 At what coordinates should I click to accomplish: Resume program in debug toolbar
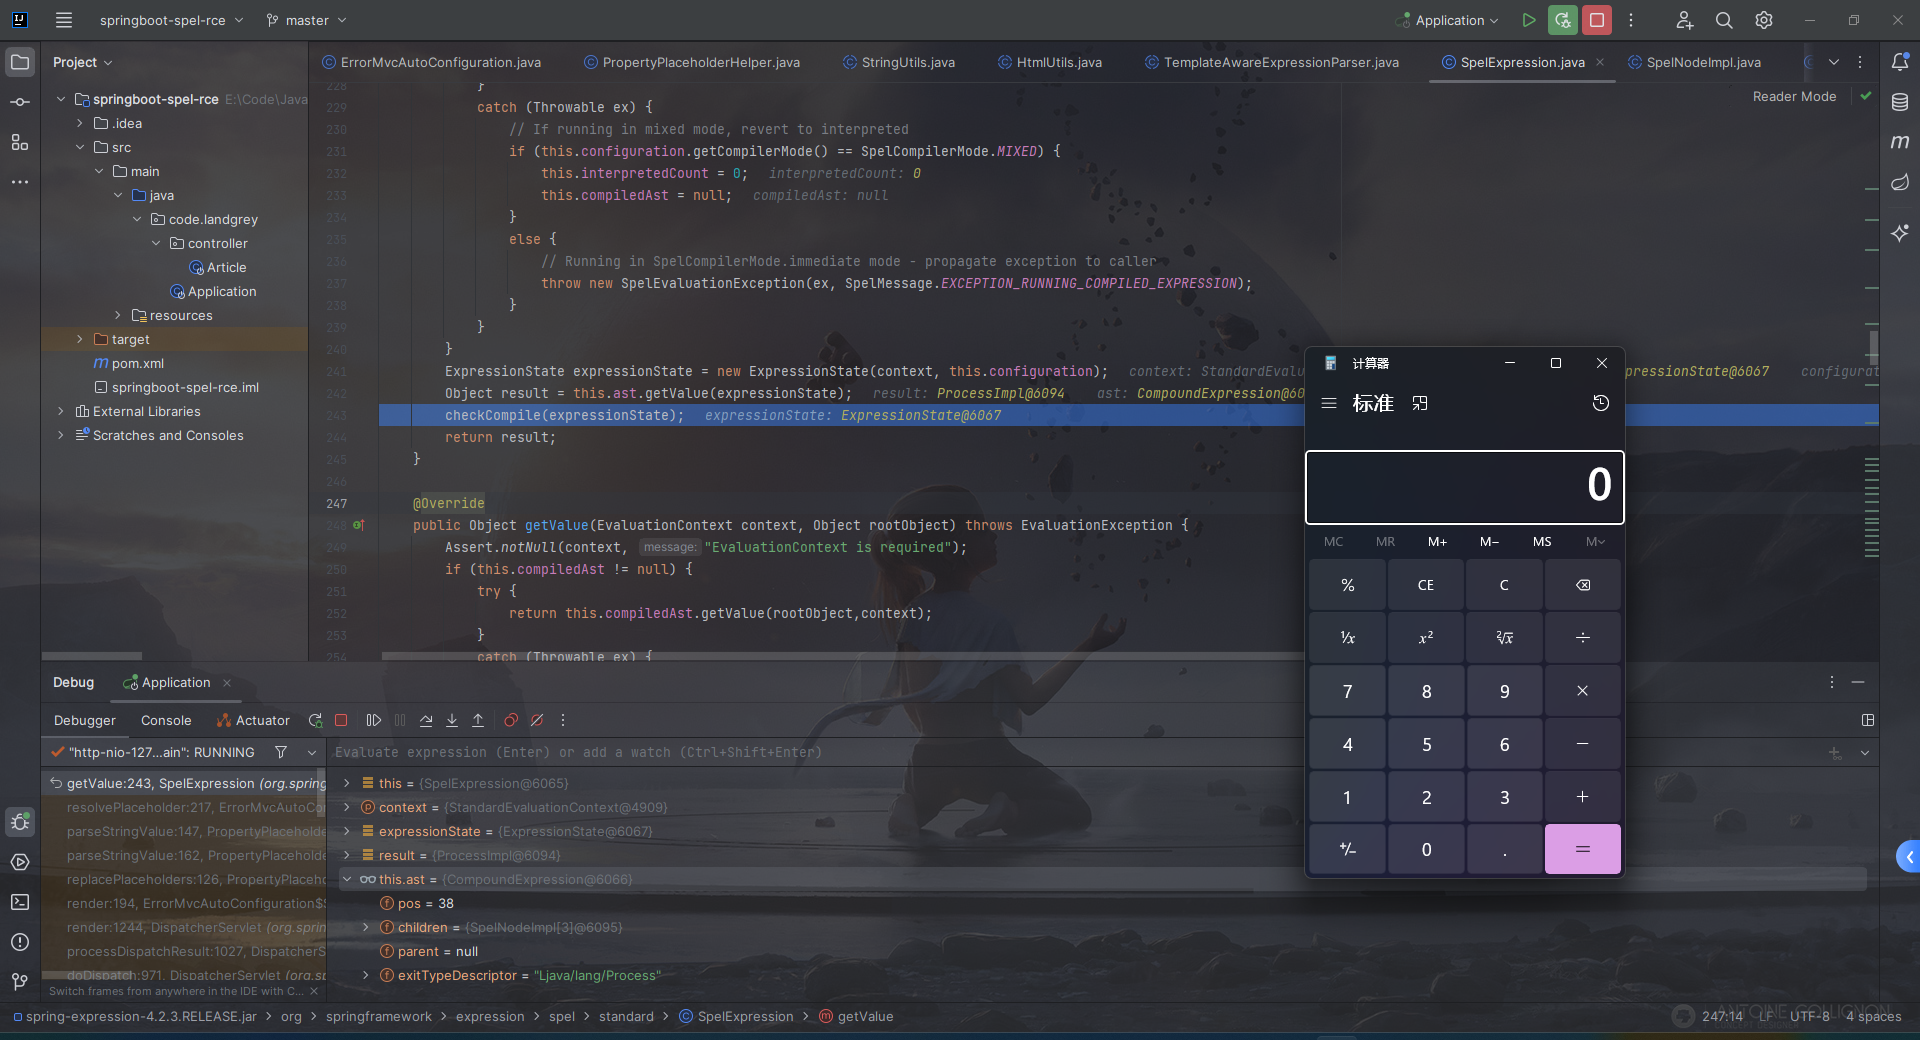(373, 720)
